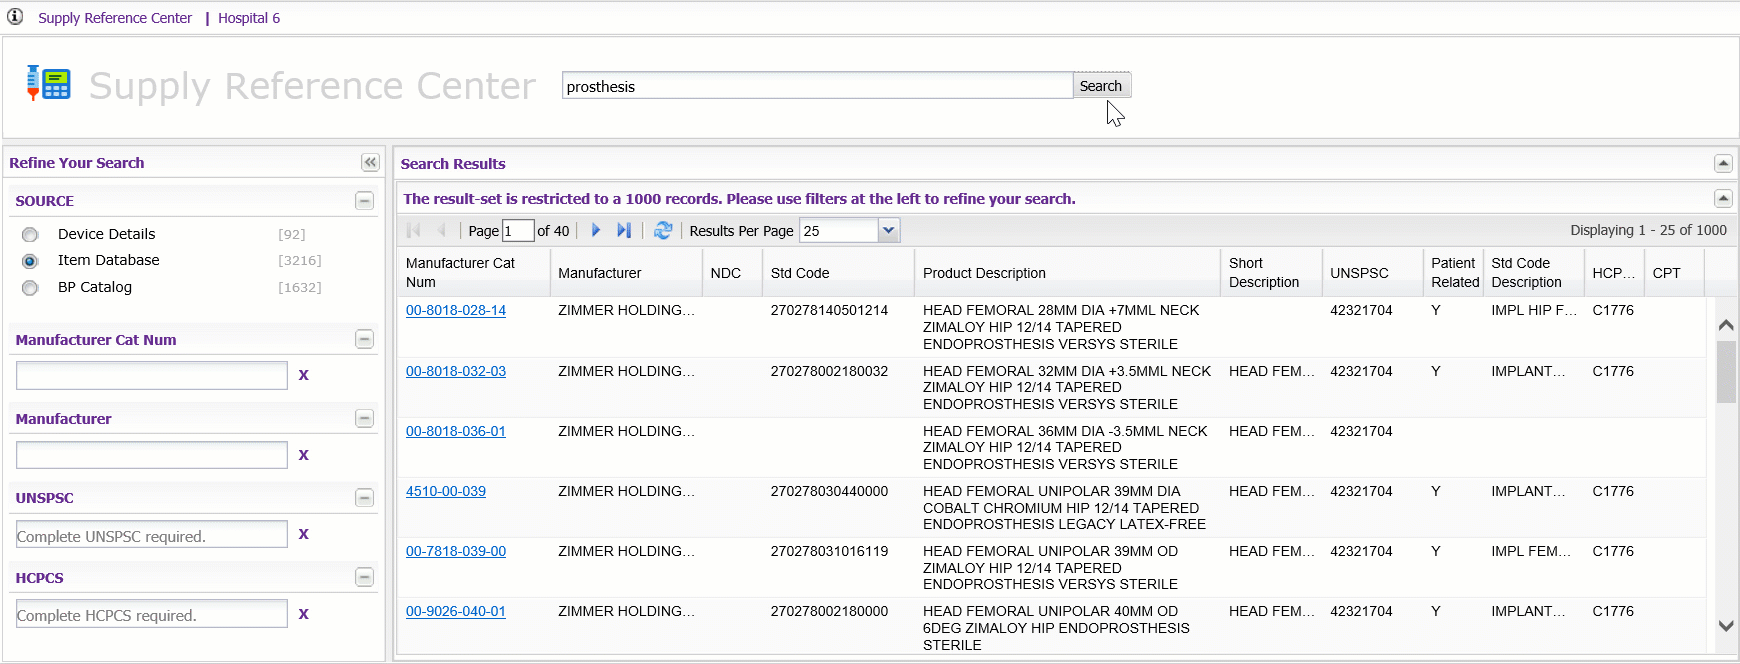
Task: Go to next page of results
Action: [x=596, y=230]
